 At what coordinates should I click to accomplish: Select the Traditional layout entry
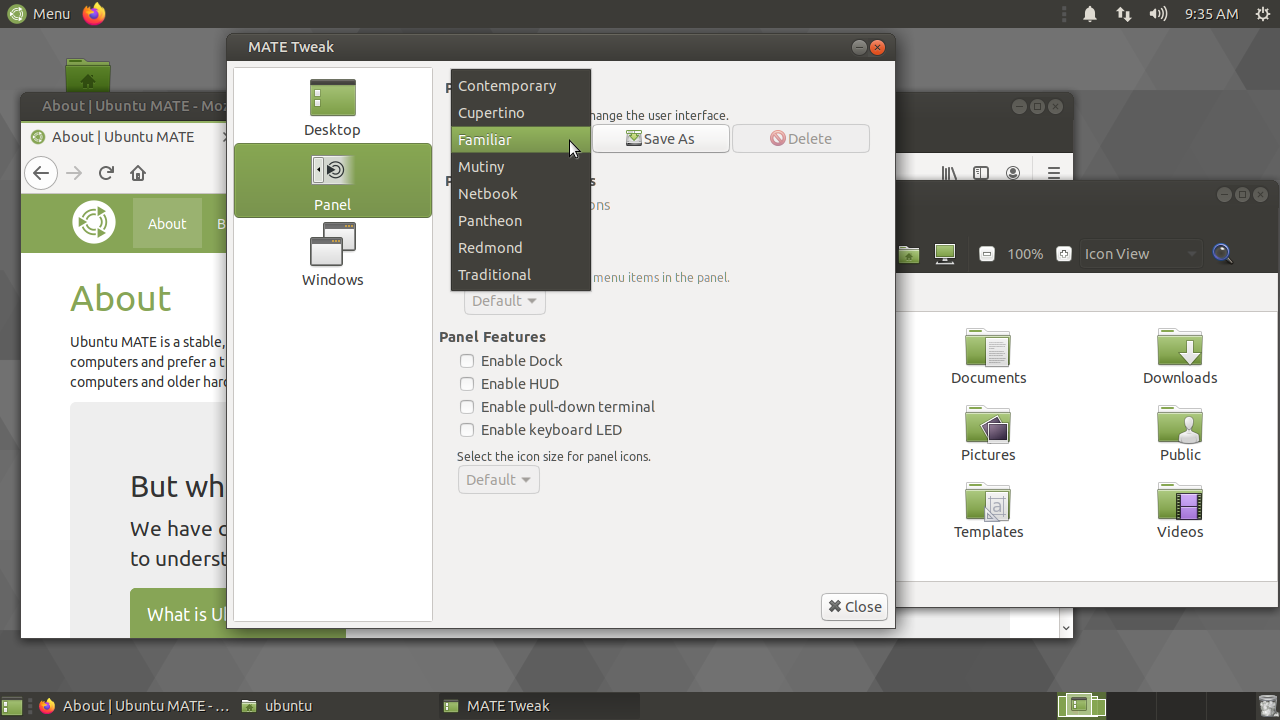(520, 275)
